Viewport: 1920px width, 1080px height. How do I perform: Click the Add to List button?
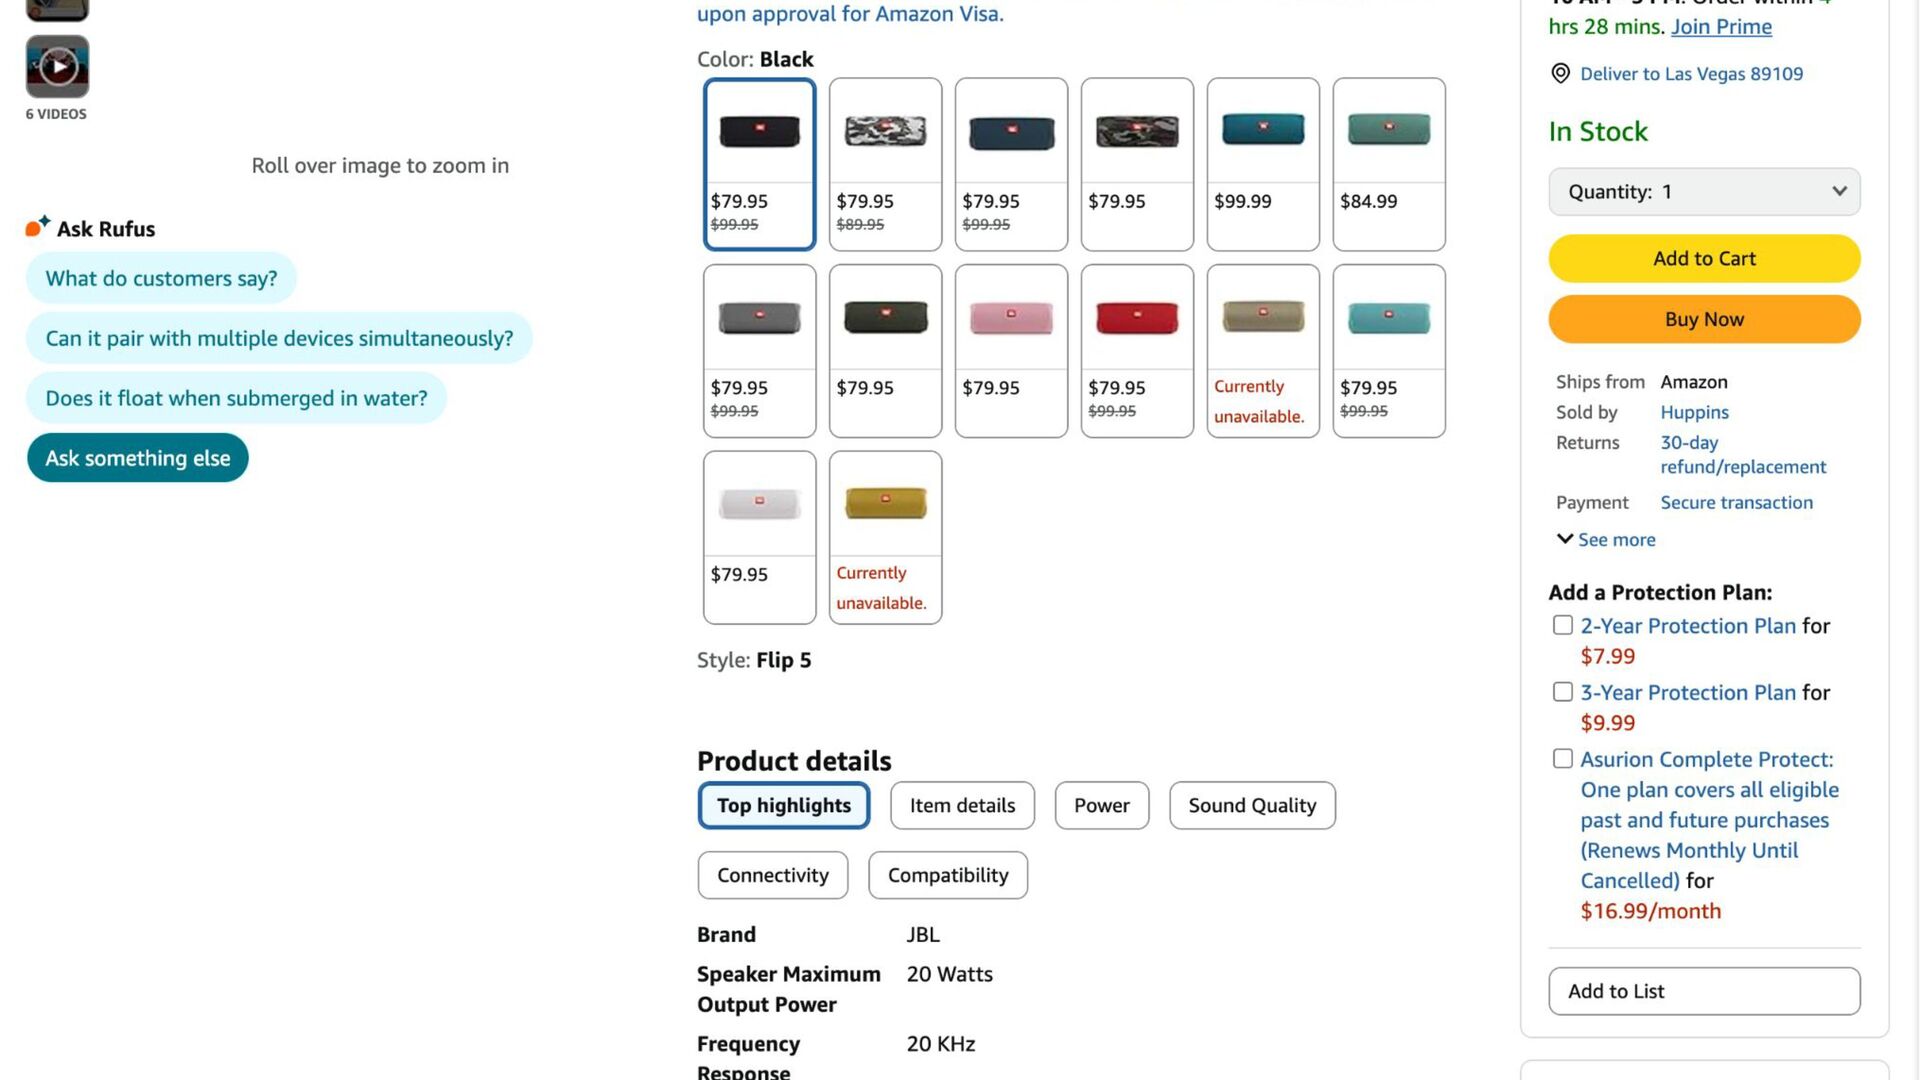point(1704,991)
